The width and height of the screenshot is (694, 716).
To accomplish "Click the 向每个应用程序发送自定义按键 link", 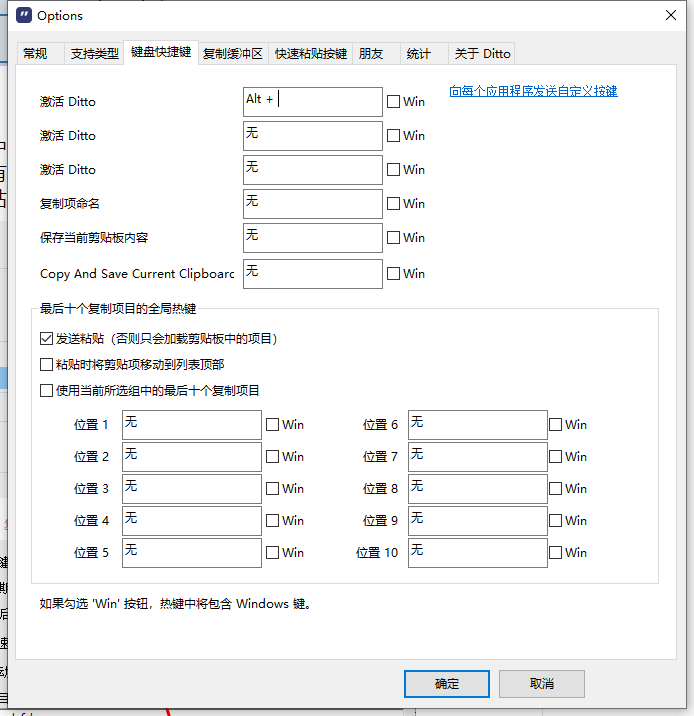I will pos(533,91).
